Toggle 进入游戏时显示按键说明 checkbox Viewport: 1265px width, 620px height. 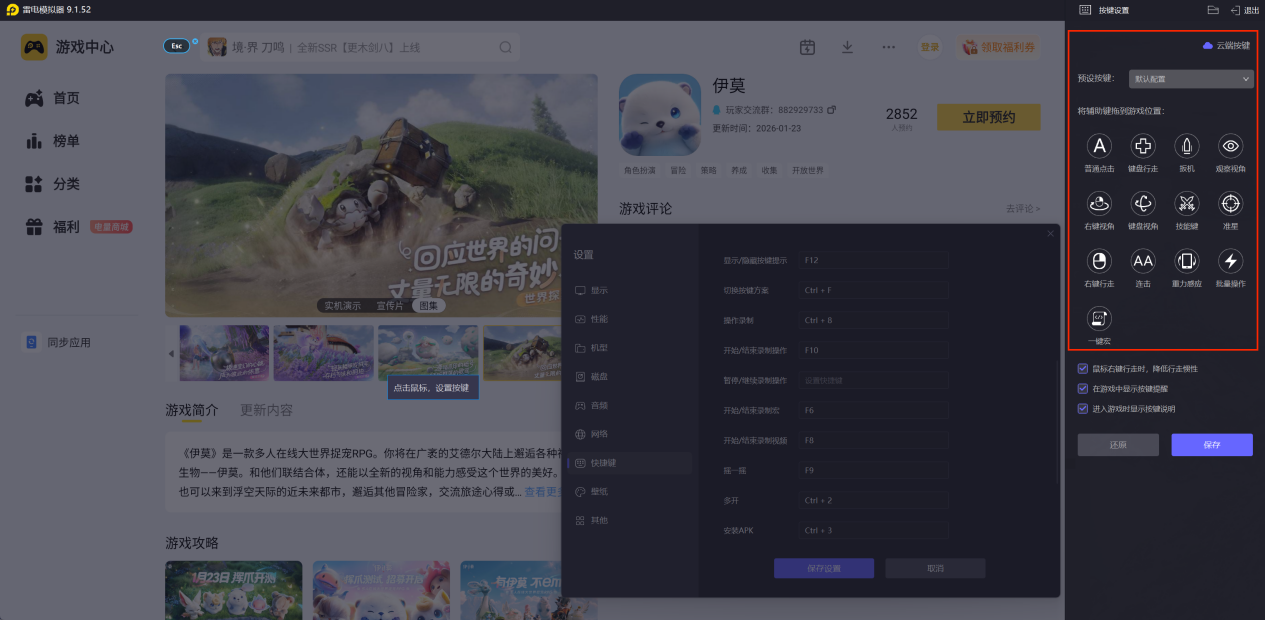[x=1083, y=408]
